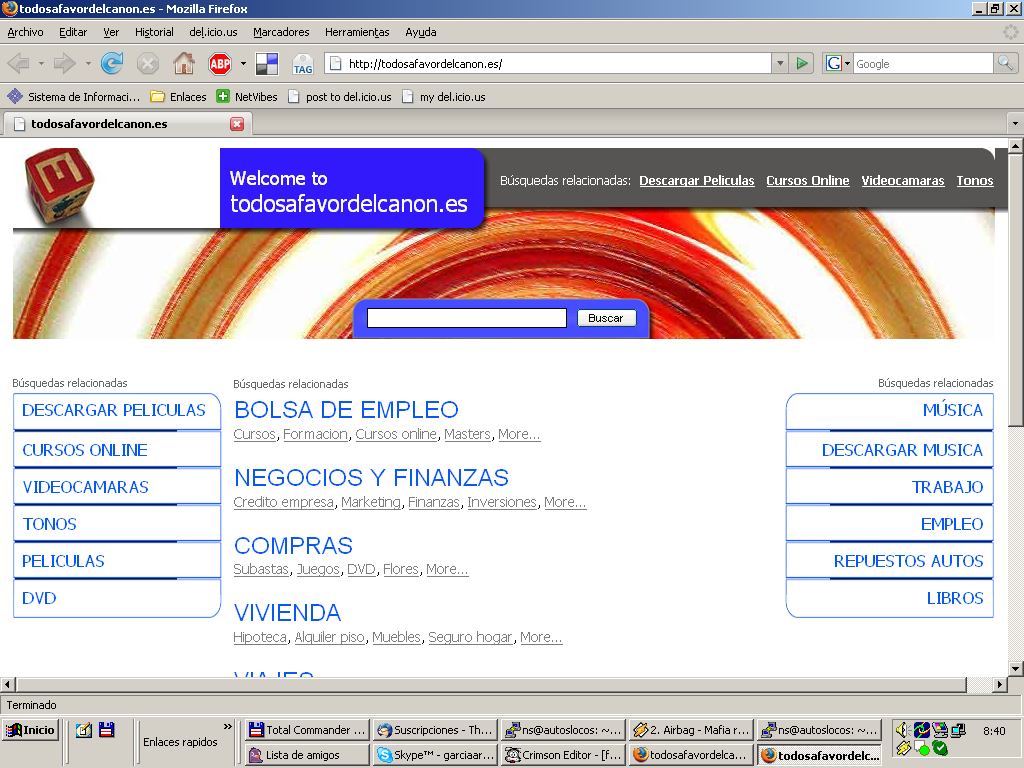This screenshot has height=768, width=1024.
Task: Click the NetVibes bookmark
Action: 247,97
